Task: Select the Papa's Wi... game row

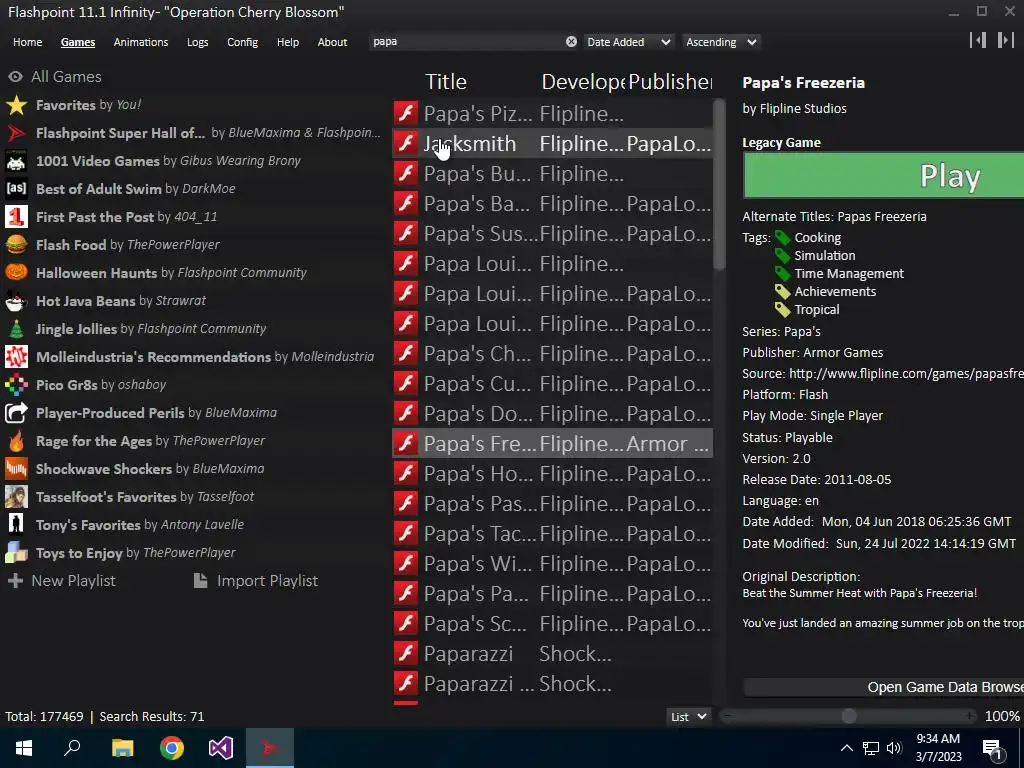Action: (552, 564)
